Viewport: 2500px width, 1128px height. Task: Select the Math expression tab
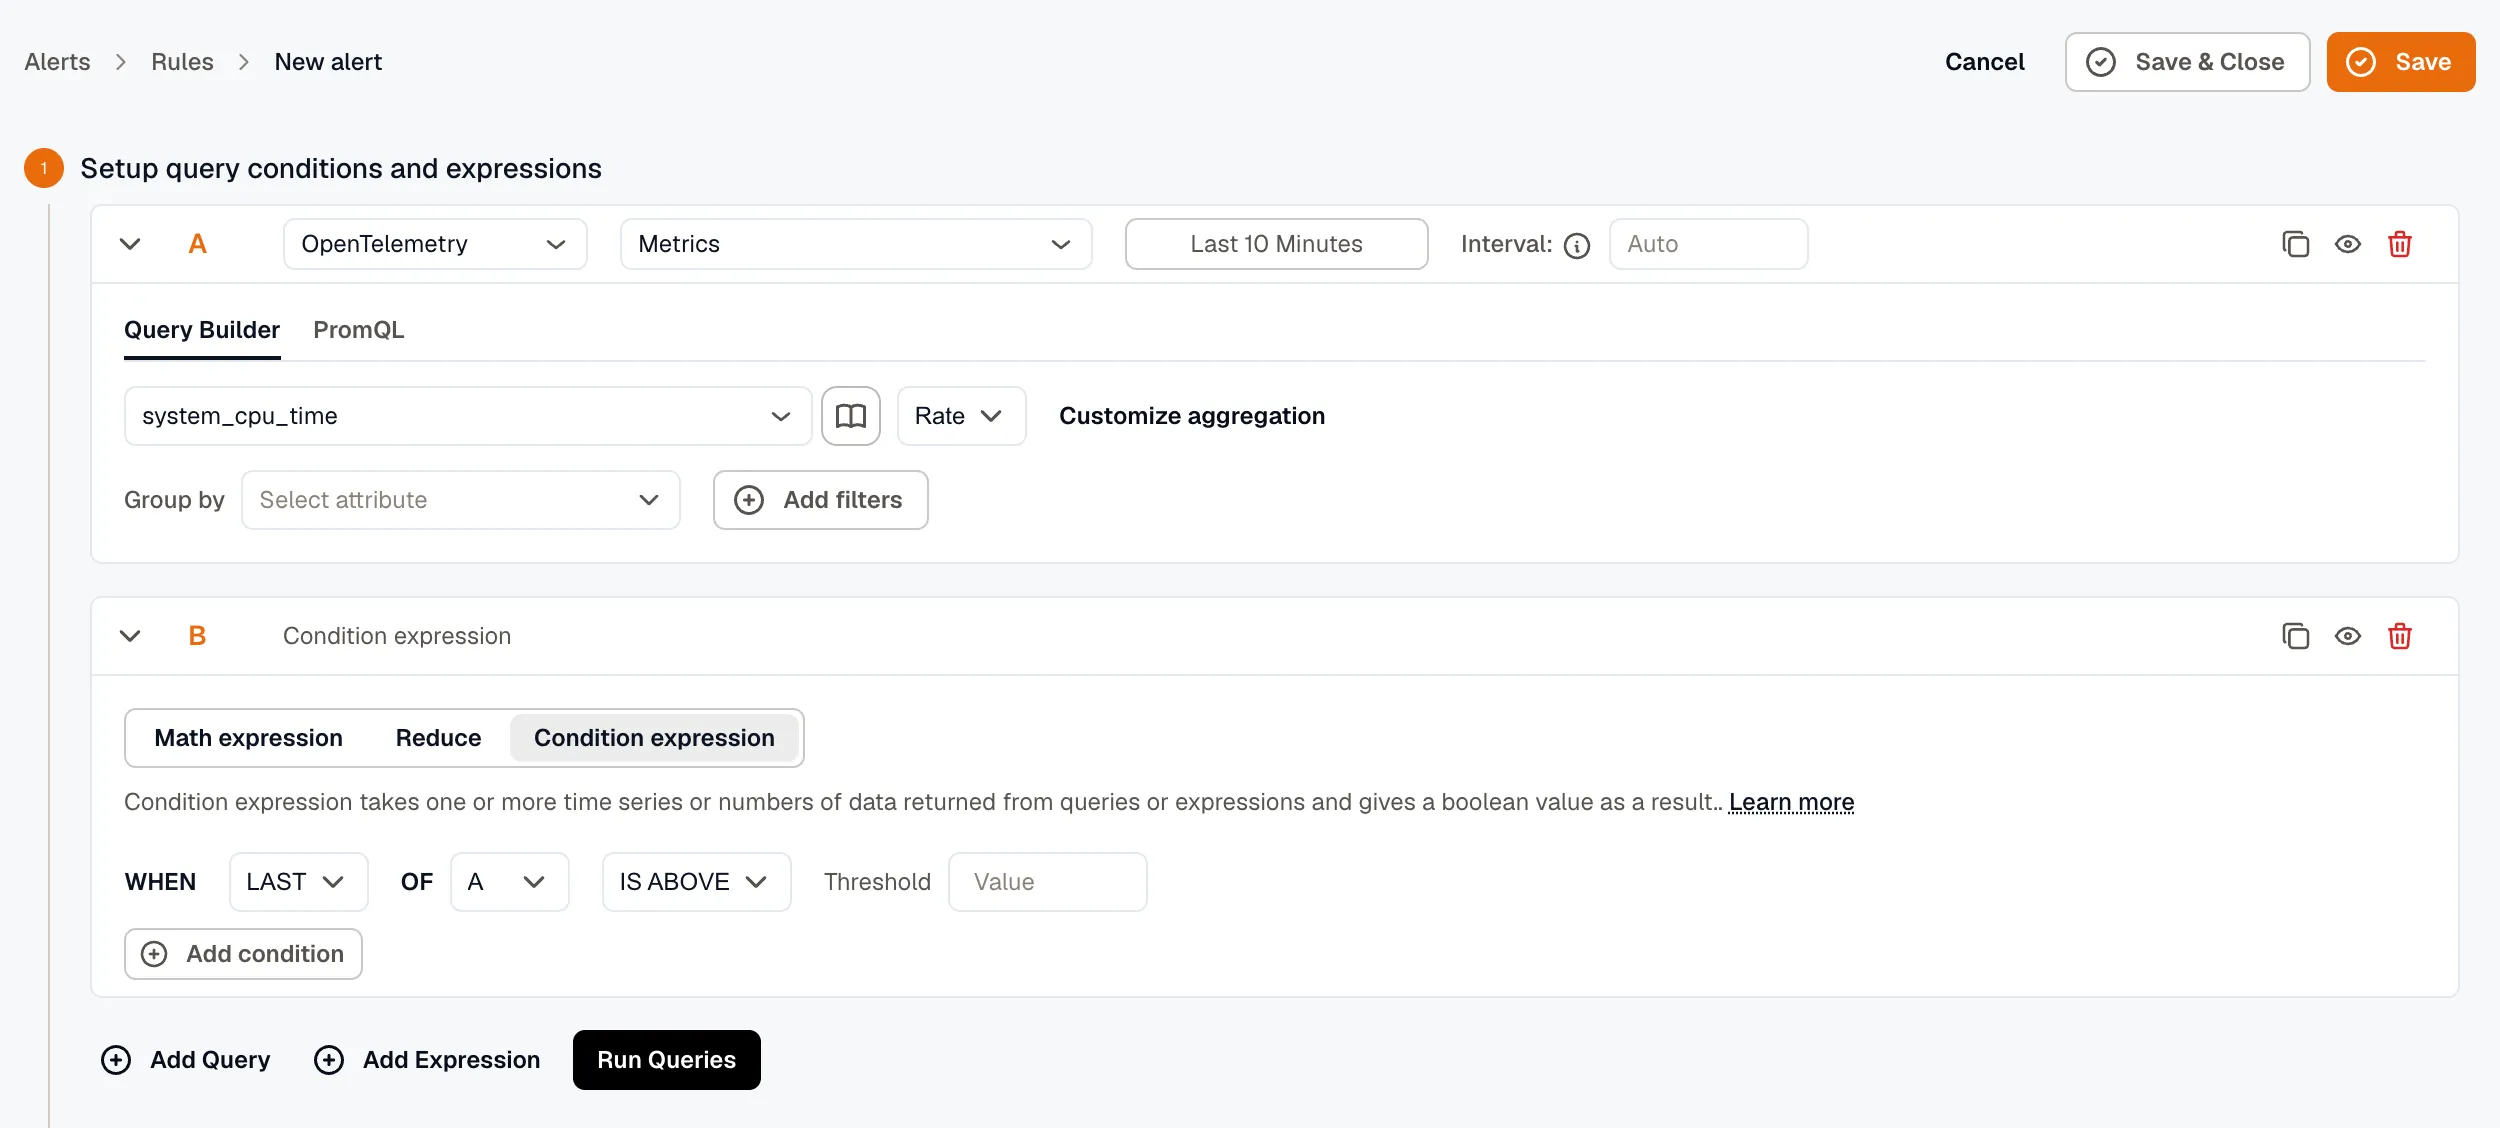(249, 738)
